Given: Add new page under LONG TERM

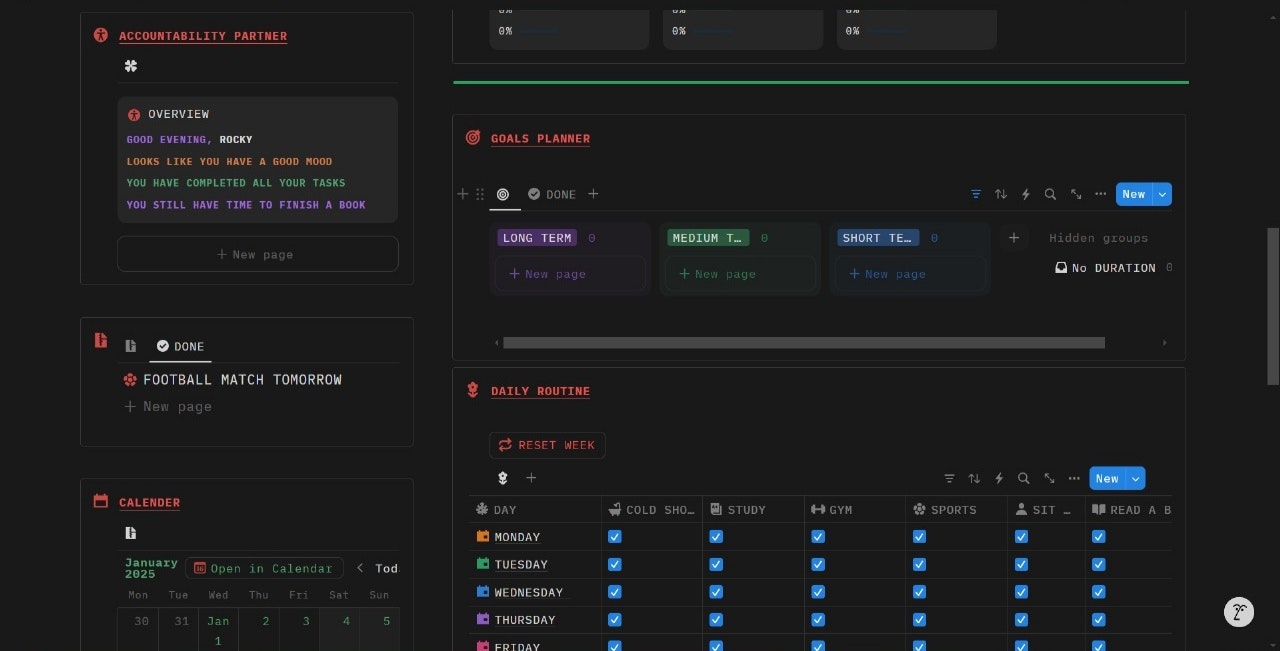Looking at the screenshot, I should click(570, 274).
